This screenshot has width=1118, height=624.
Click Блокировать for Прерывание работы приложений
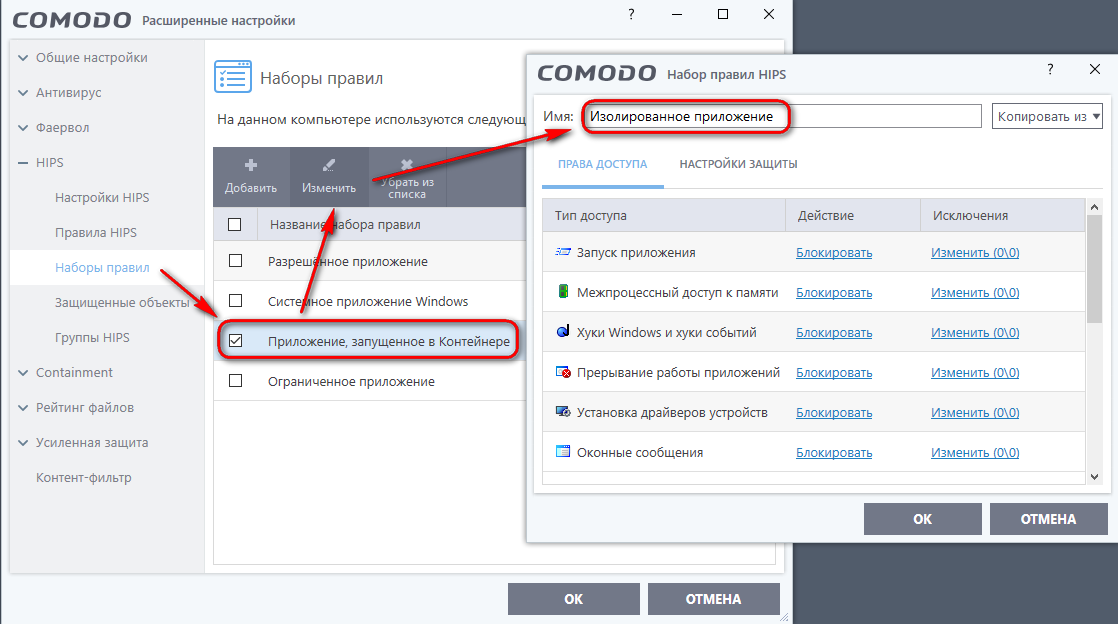(x=834, y=372)
